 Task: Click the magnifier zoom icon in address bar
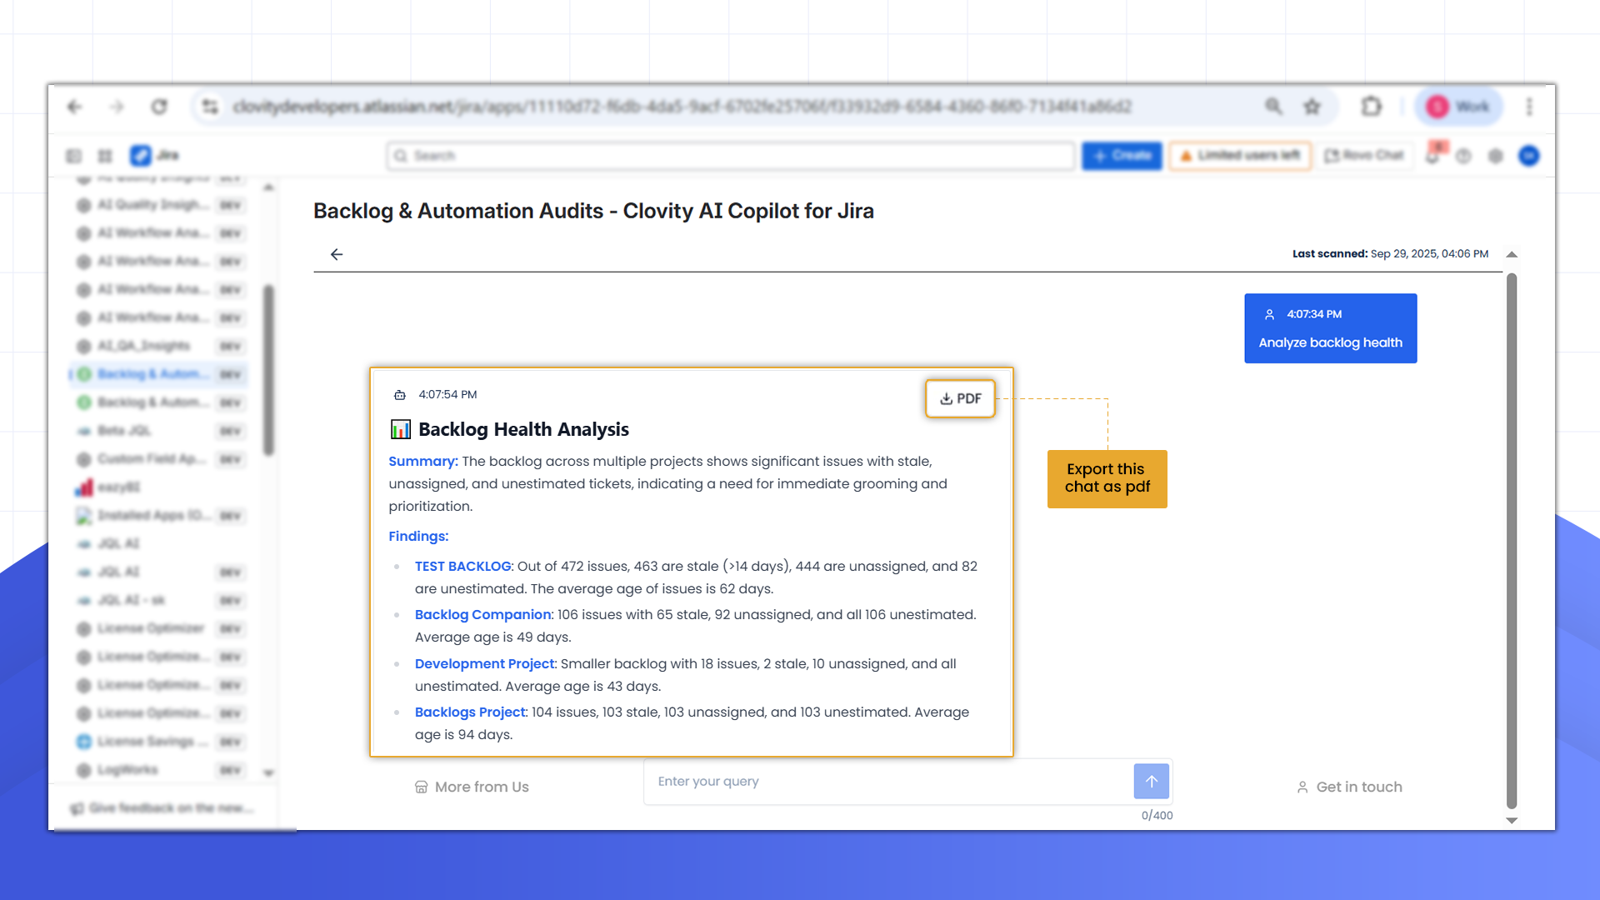1273,106
